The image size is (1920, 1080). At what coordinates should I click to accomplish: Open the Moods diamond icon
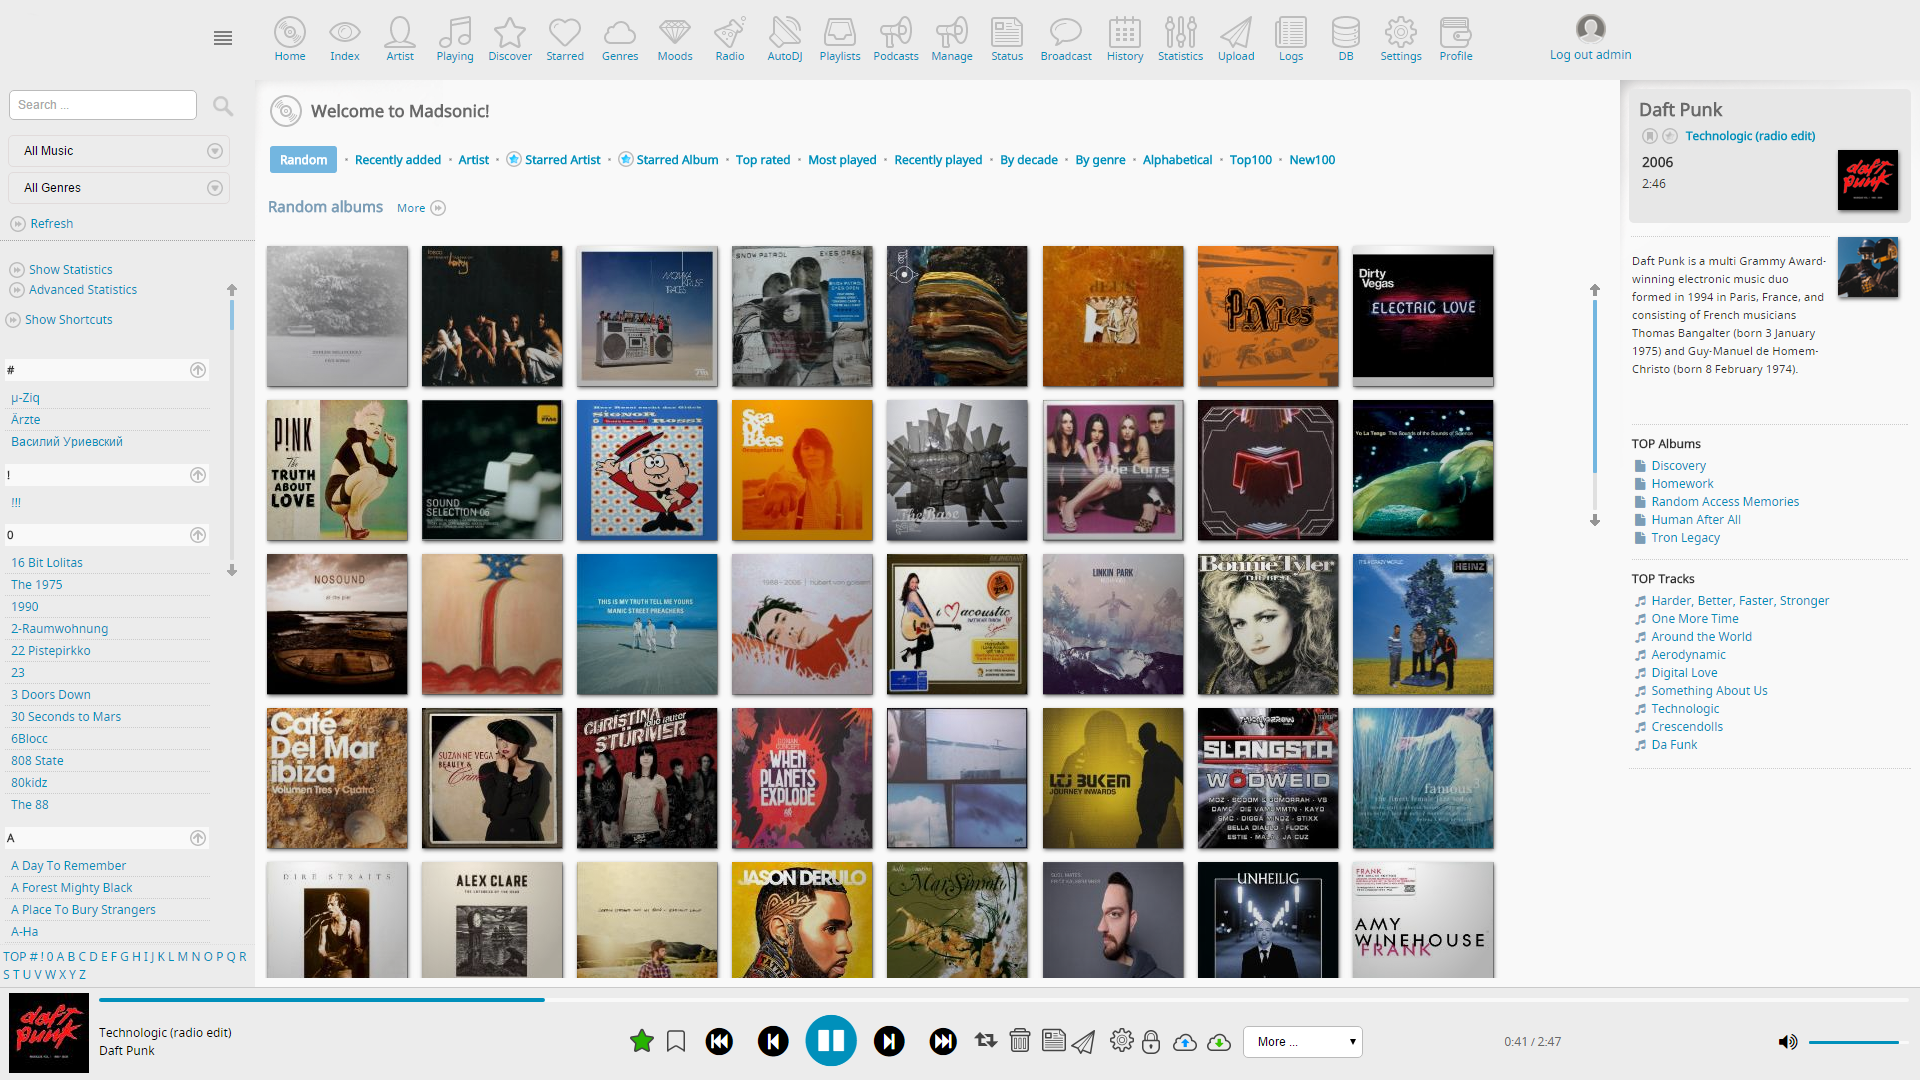(x=675, y=33)
